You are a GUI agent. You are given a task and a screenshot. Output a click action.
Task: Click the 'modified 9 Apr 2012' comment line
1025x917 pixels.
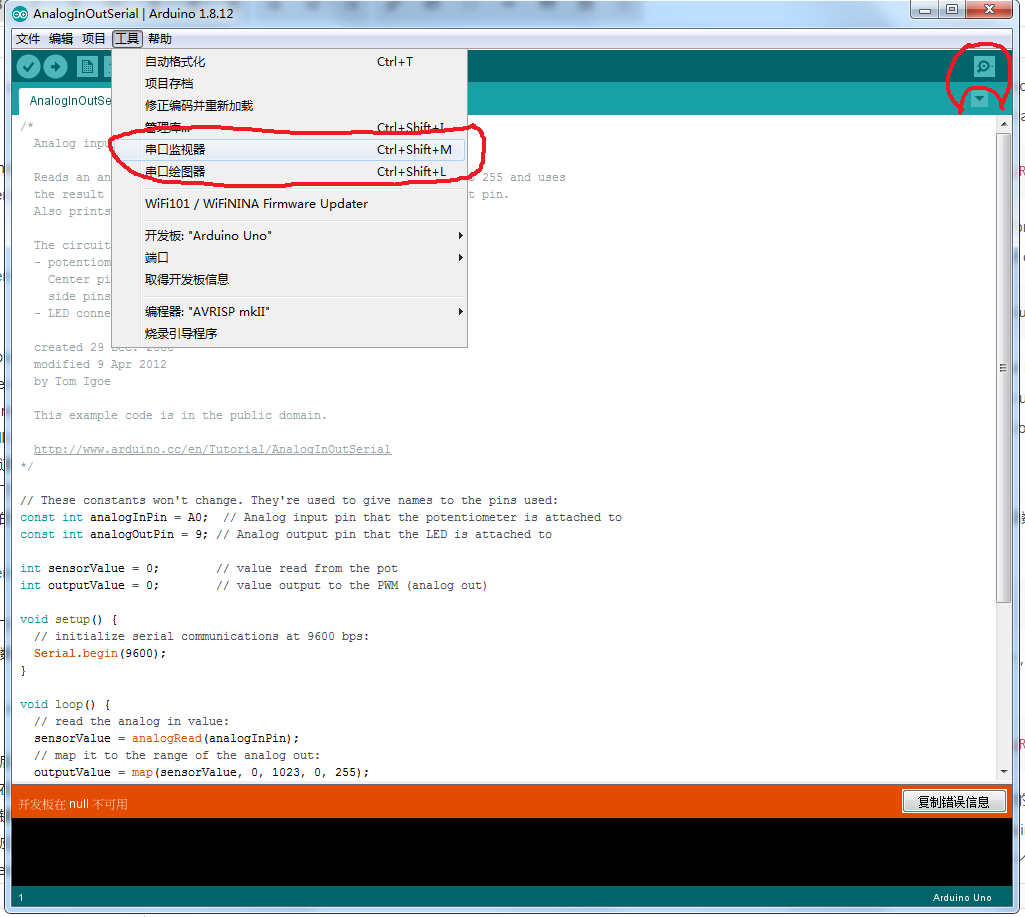(x=100, y=364)
